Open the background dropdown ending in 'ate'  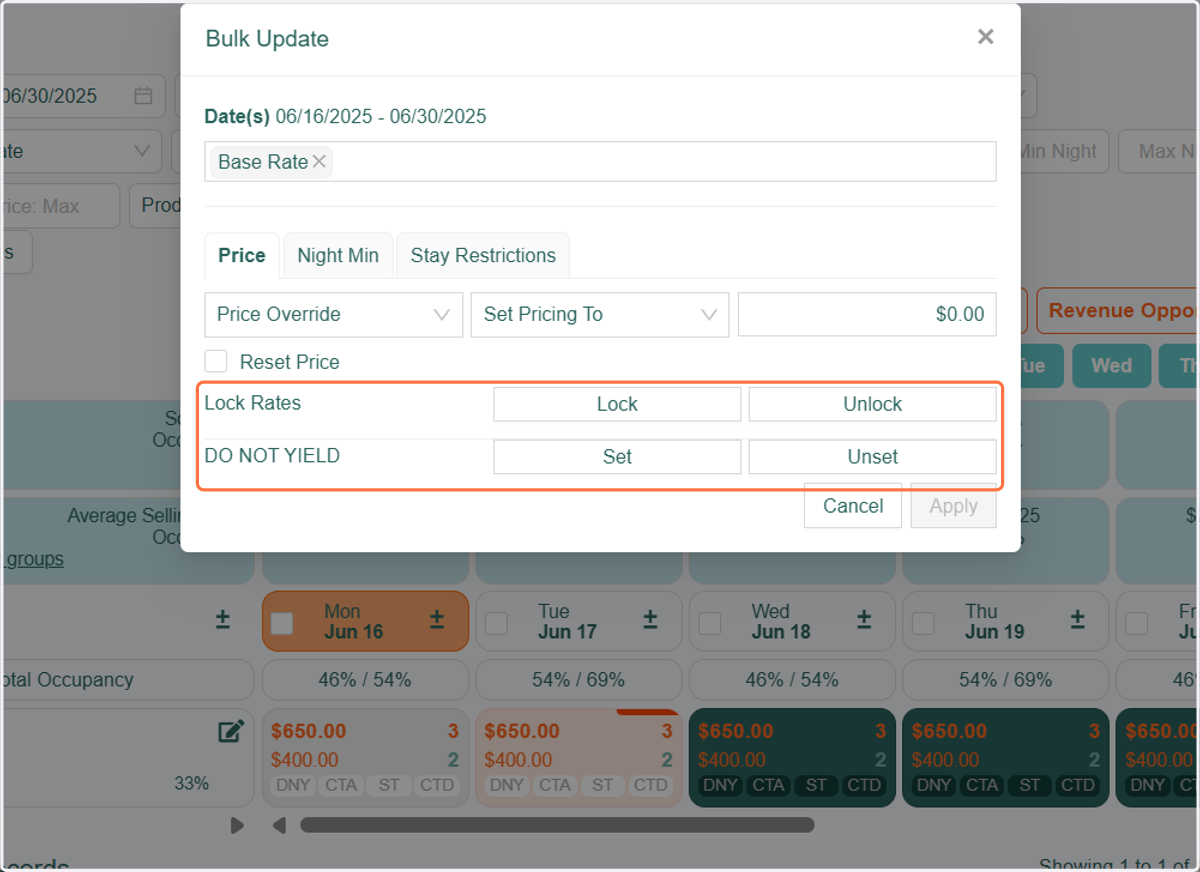pos(81,151)
